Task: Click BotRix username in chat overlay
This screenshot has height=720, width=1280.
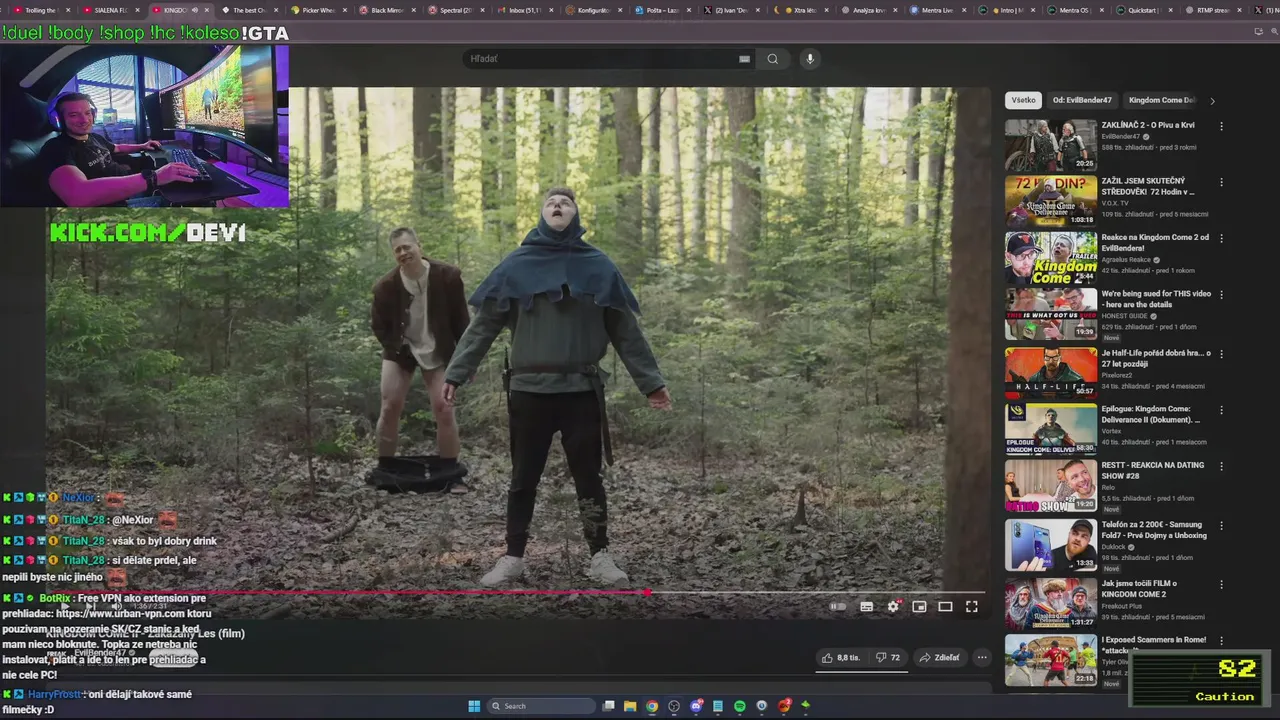Action: 55,598
